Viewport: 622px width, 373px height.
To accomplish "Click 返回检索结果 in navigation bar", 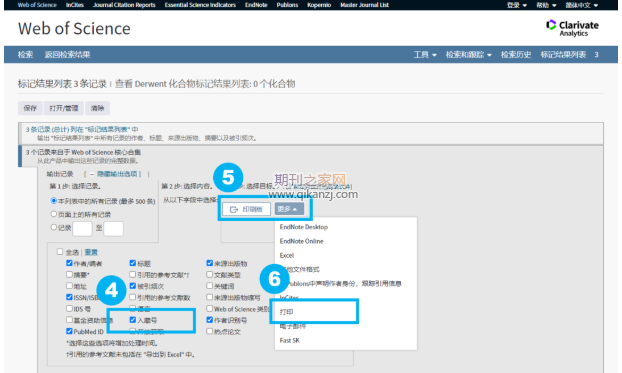I will [67, 54].
